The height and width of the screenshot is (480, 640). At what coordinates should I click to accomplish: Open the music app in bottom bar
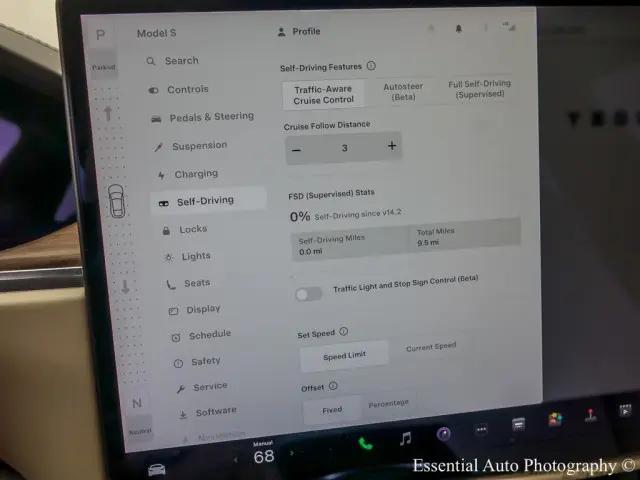[x=405, y=439]
